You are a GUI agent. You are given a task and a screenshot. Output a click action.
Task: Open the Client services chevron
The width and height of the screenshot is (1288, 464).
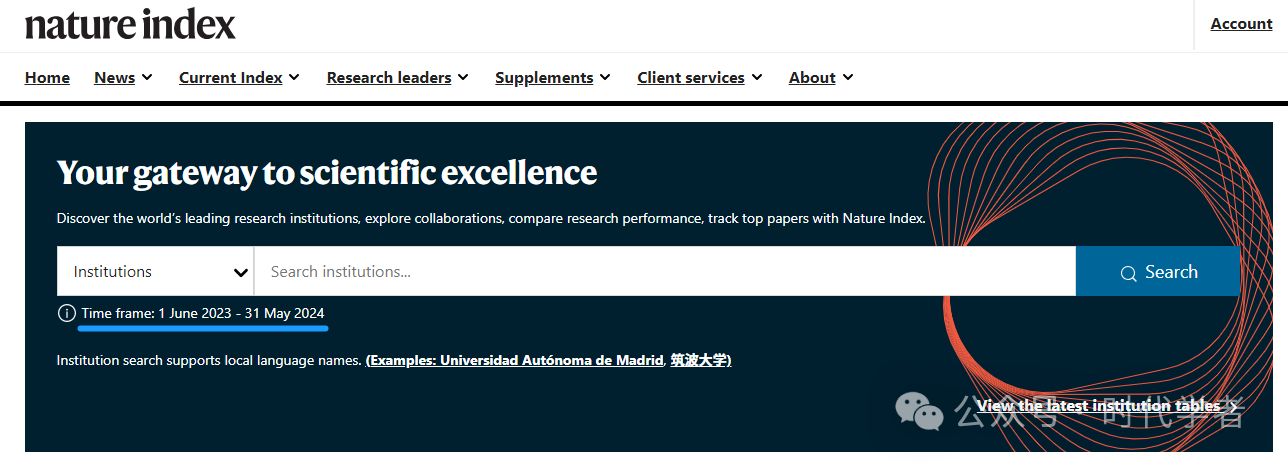(757, 77)
